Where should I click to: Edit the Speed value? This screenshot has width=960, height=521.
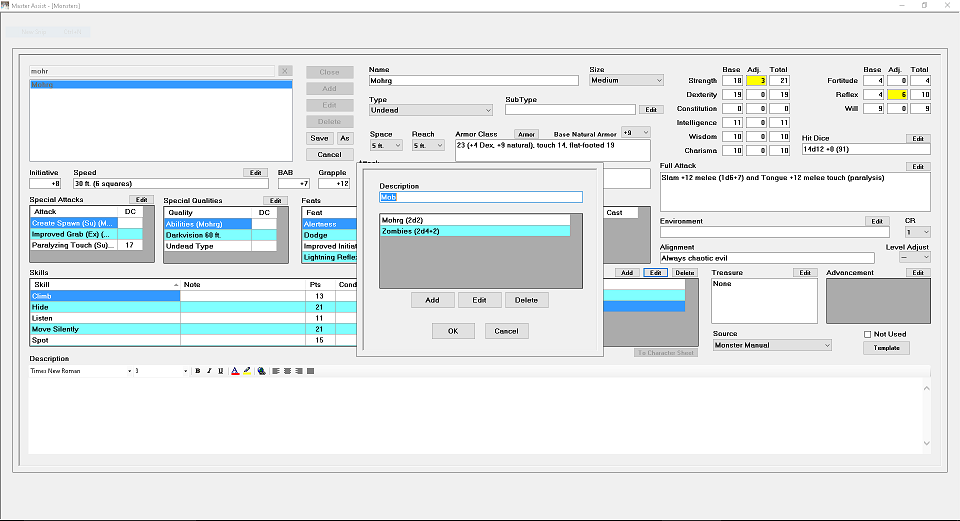pos(255,173)
